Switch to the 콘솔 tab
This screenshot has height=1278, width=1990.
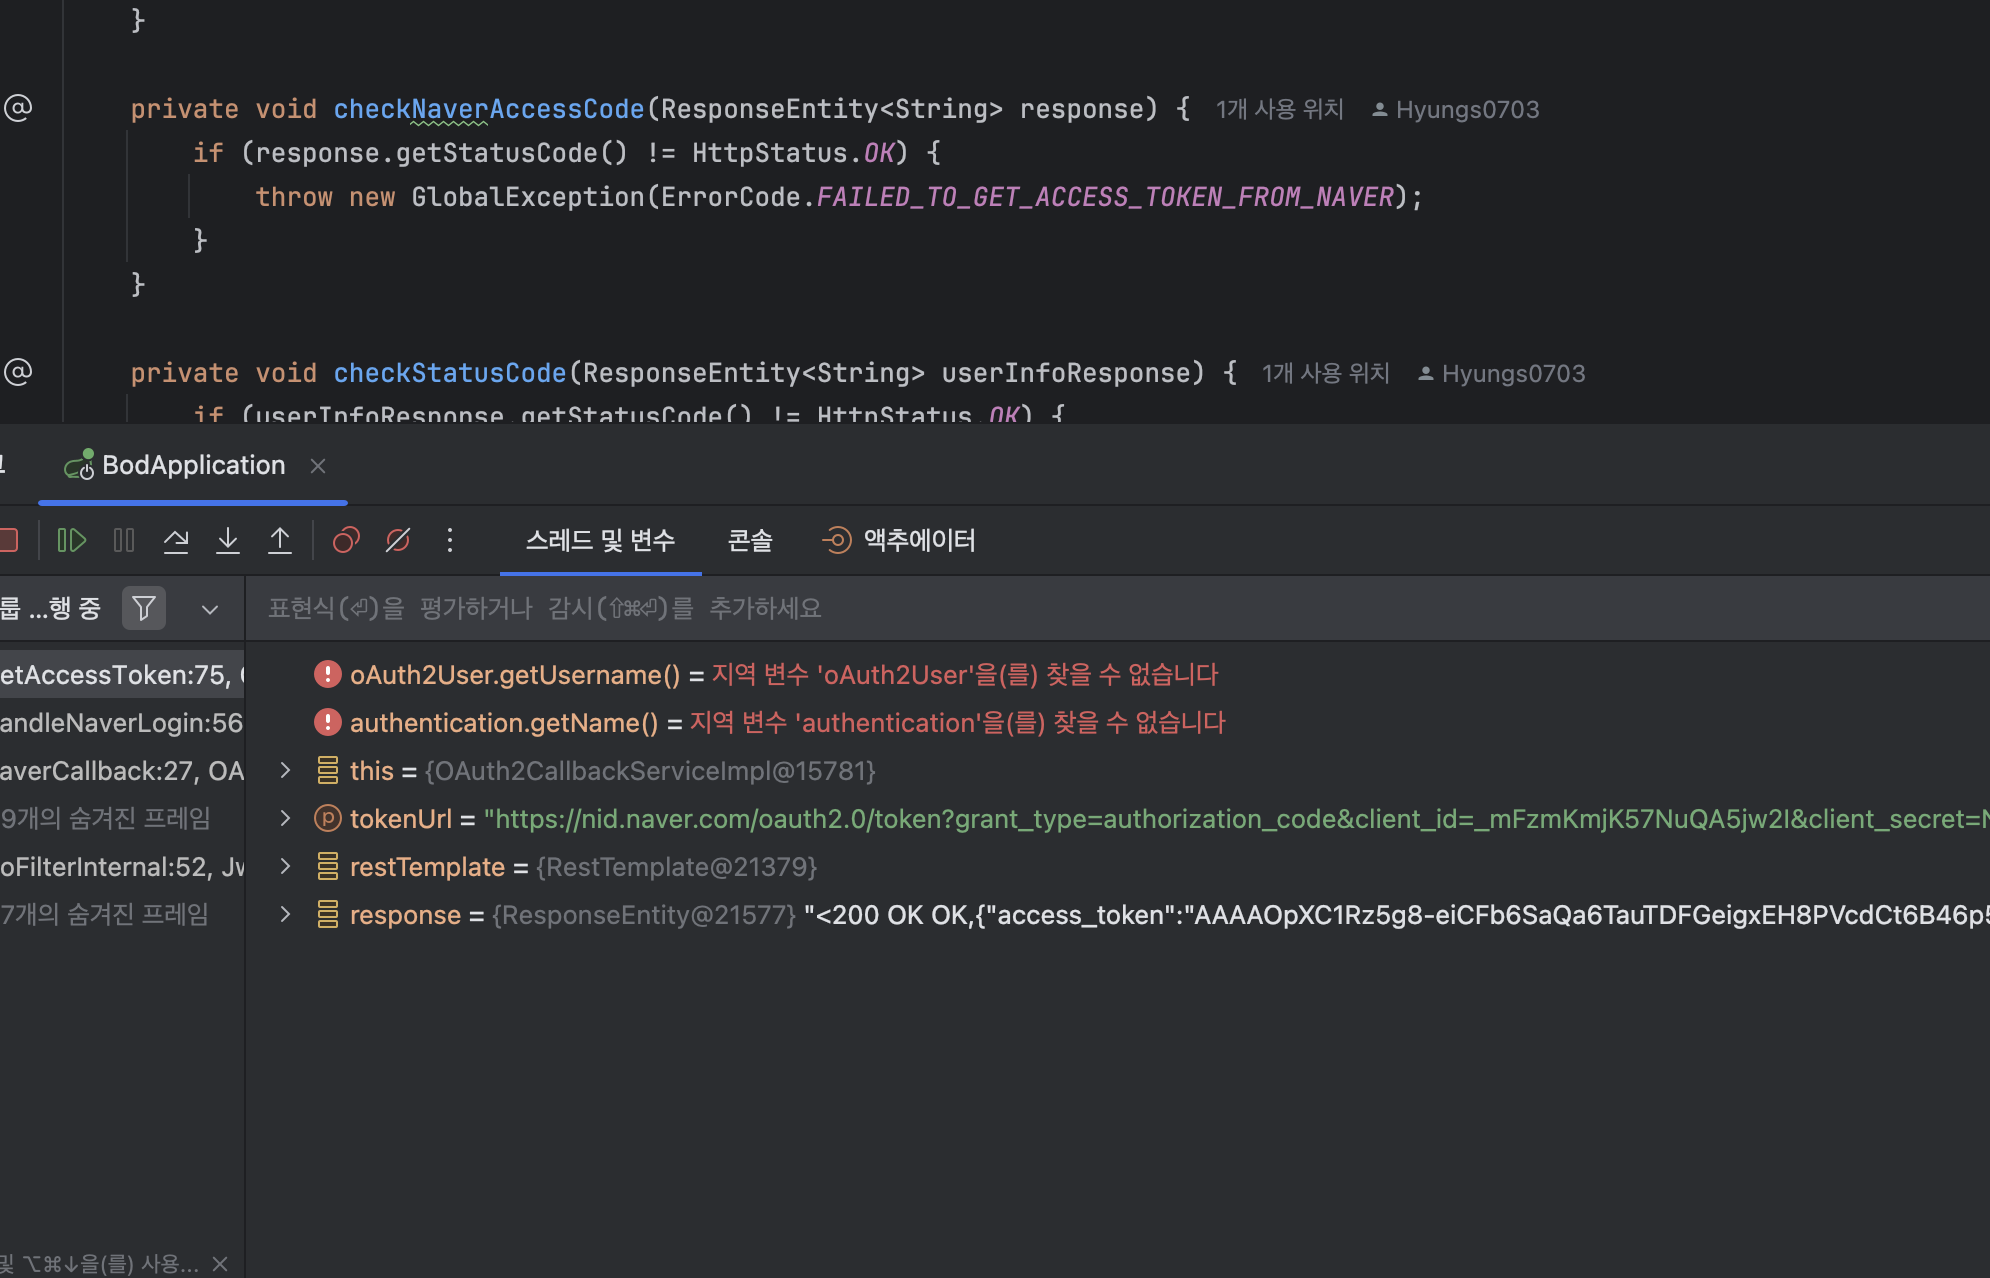pos(750,541)
